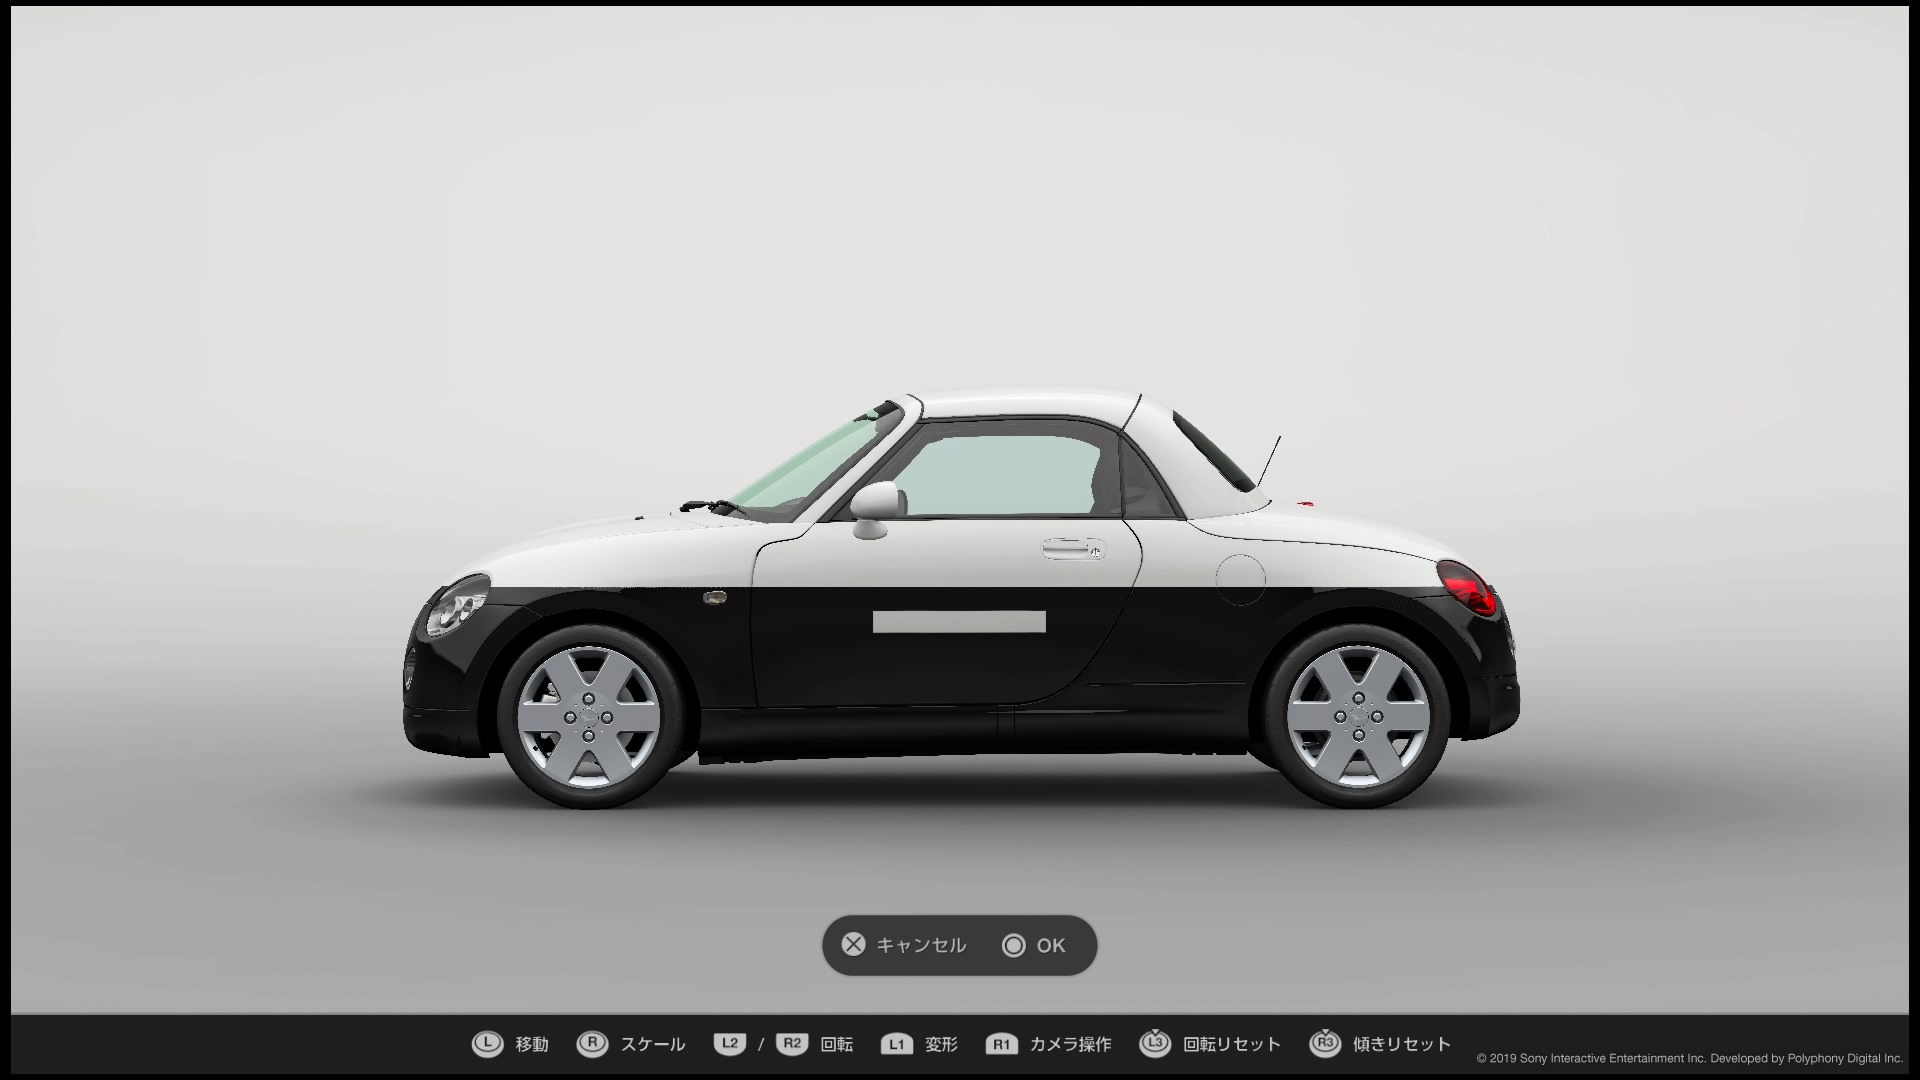Click the Sony copyright notice text

tap(1689, 1058)
